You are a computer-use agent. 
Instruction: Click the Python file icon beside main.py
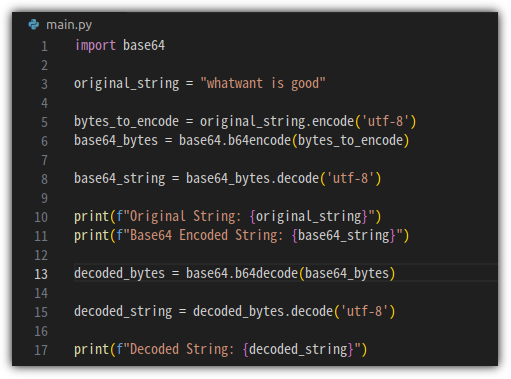click(x=34, y=25)
